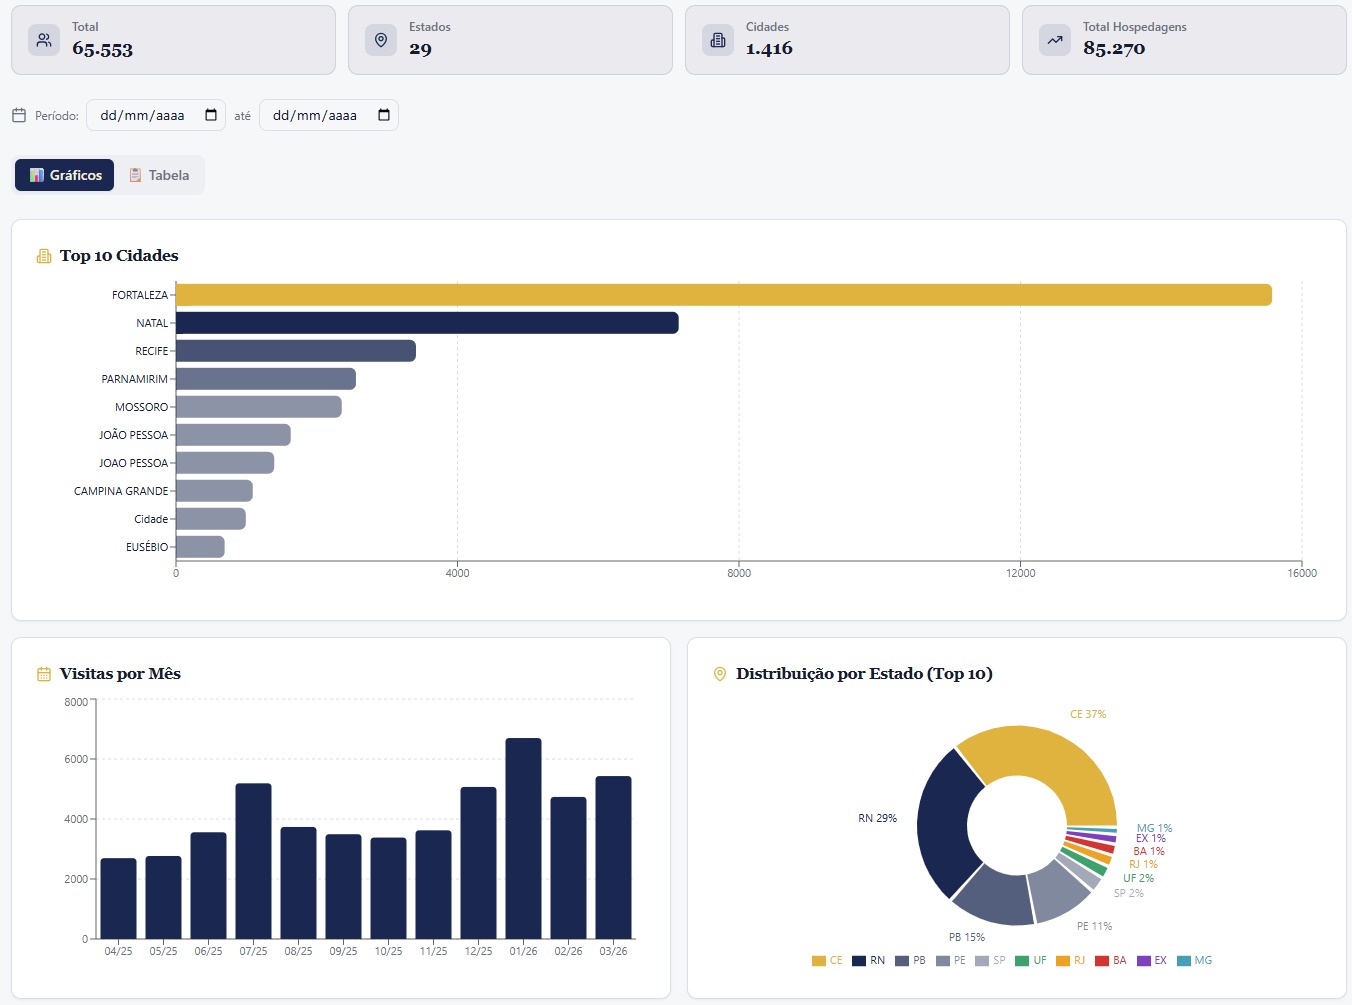Click the EUSÉBIO bar in the chart
Viewport: 1352px width, 1005px height.
point(200,547)
